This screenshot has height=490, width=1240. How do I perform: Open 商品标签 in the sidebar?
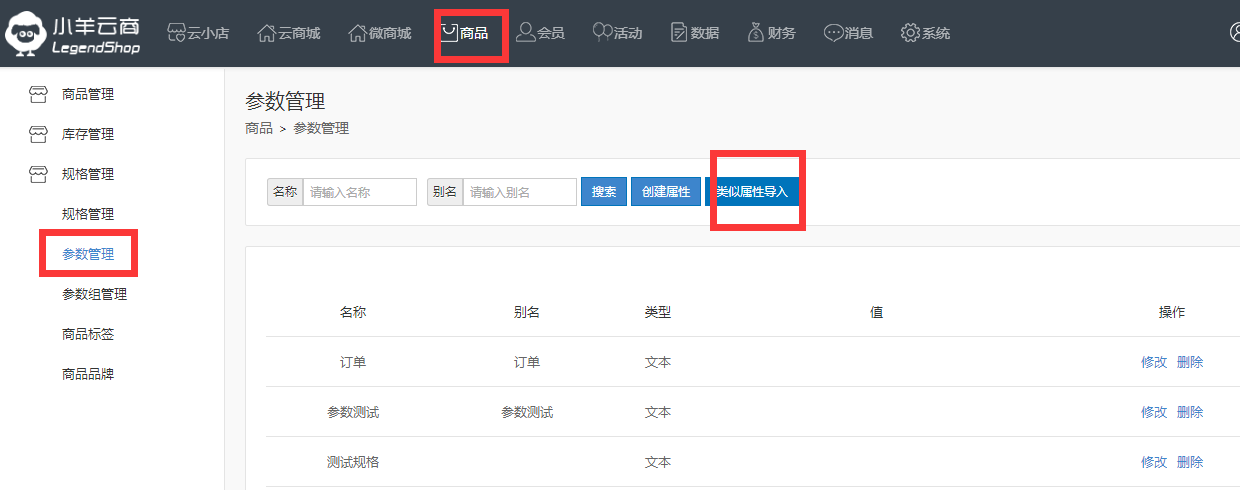click(88, 334)
